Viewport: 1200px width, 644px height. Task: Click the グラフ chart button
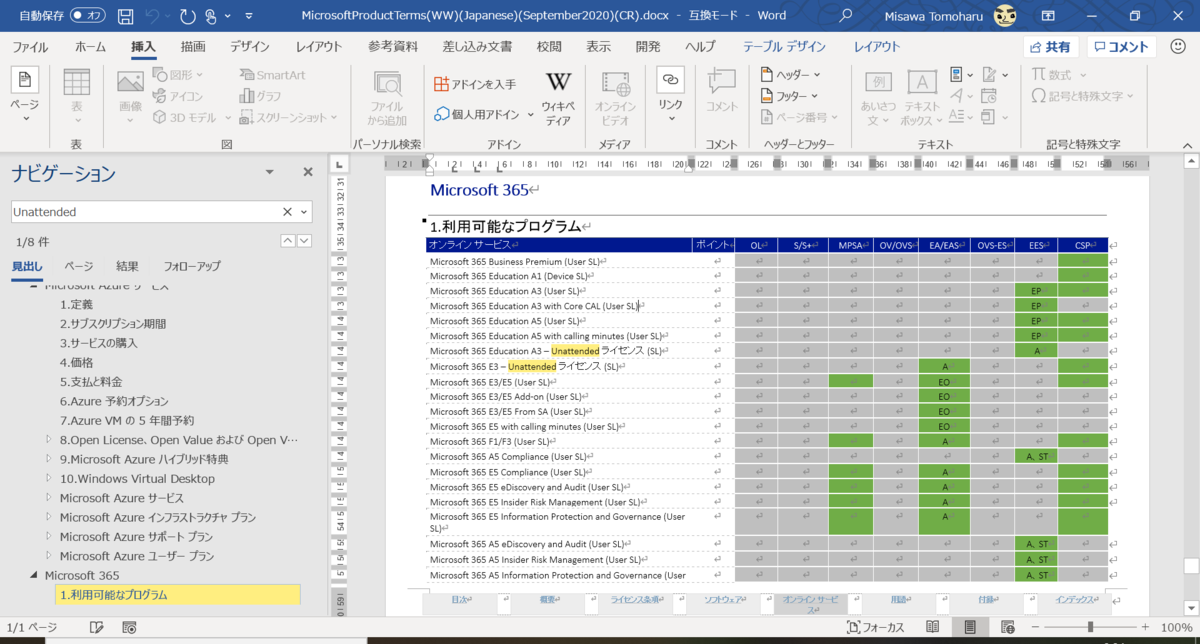pyautogui.click(x=261, y=96)
